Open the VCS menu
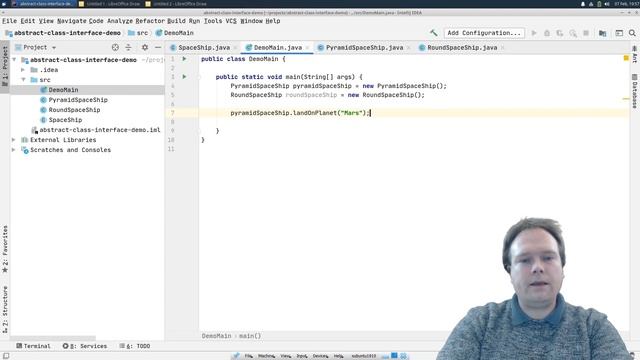This screenshot has height=360, width=640. click(231, 21)
